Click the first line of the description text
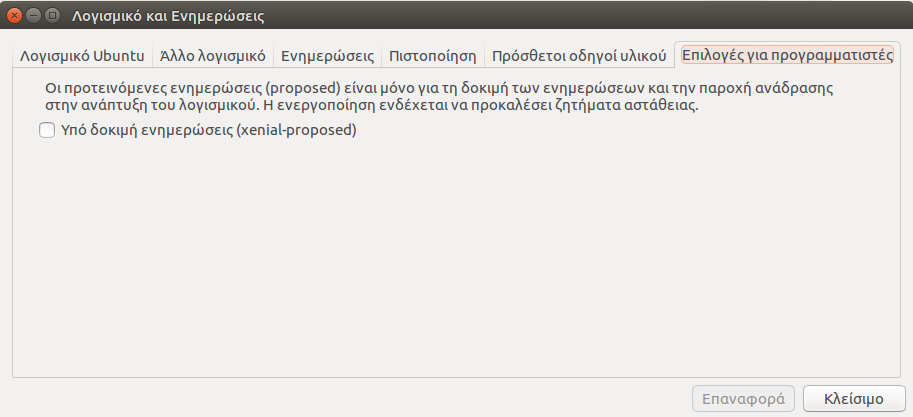The width and height of the screenshot is (913, 417). click(x=440, y=88)
